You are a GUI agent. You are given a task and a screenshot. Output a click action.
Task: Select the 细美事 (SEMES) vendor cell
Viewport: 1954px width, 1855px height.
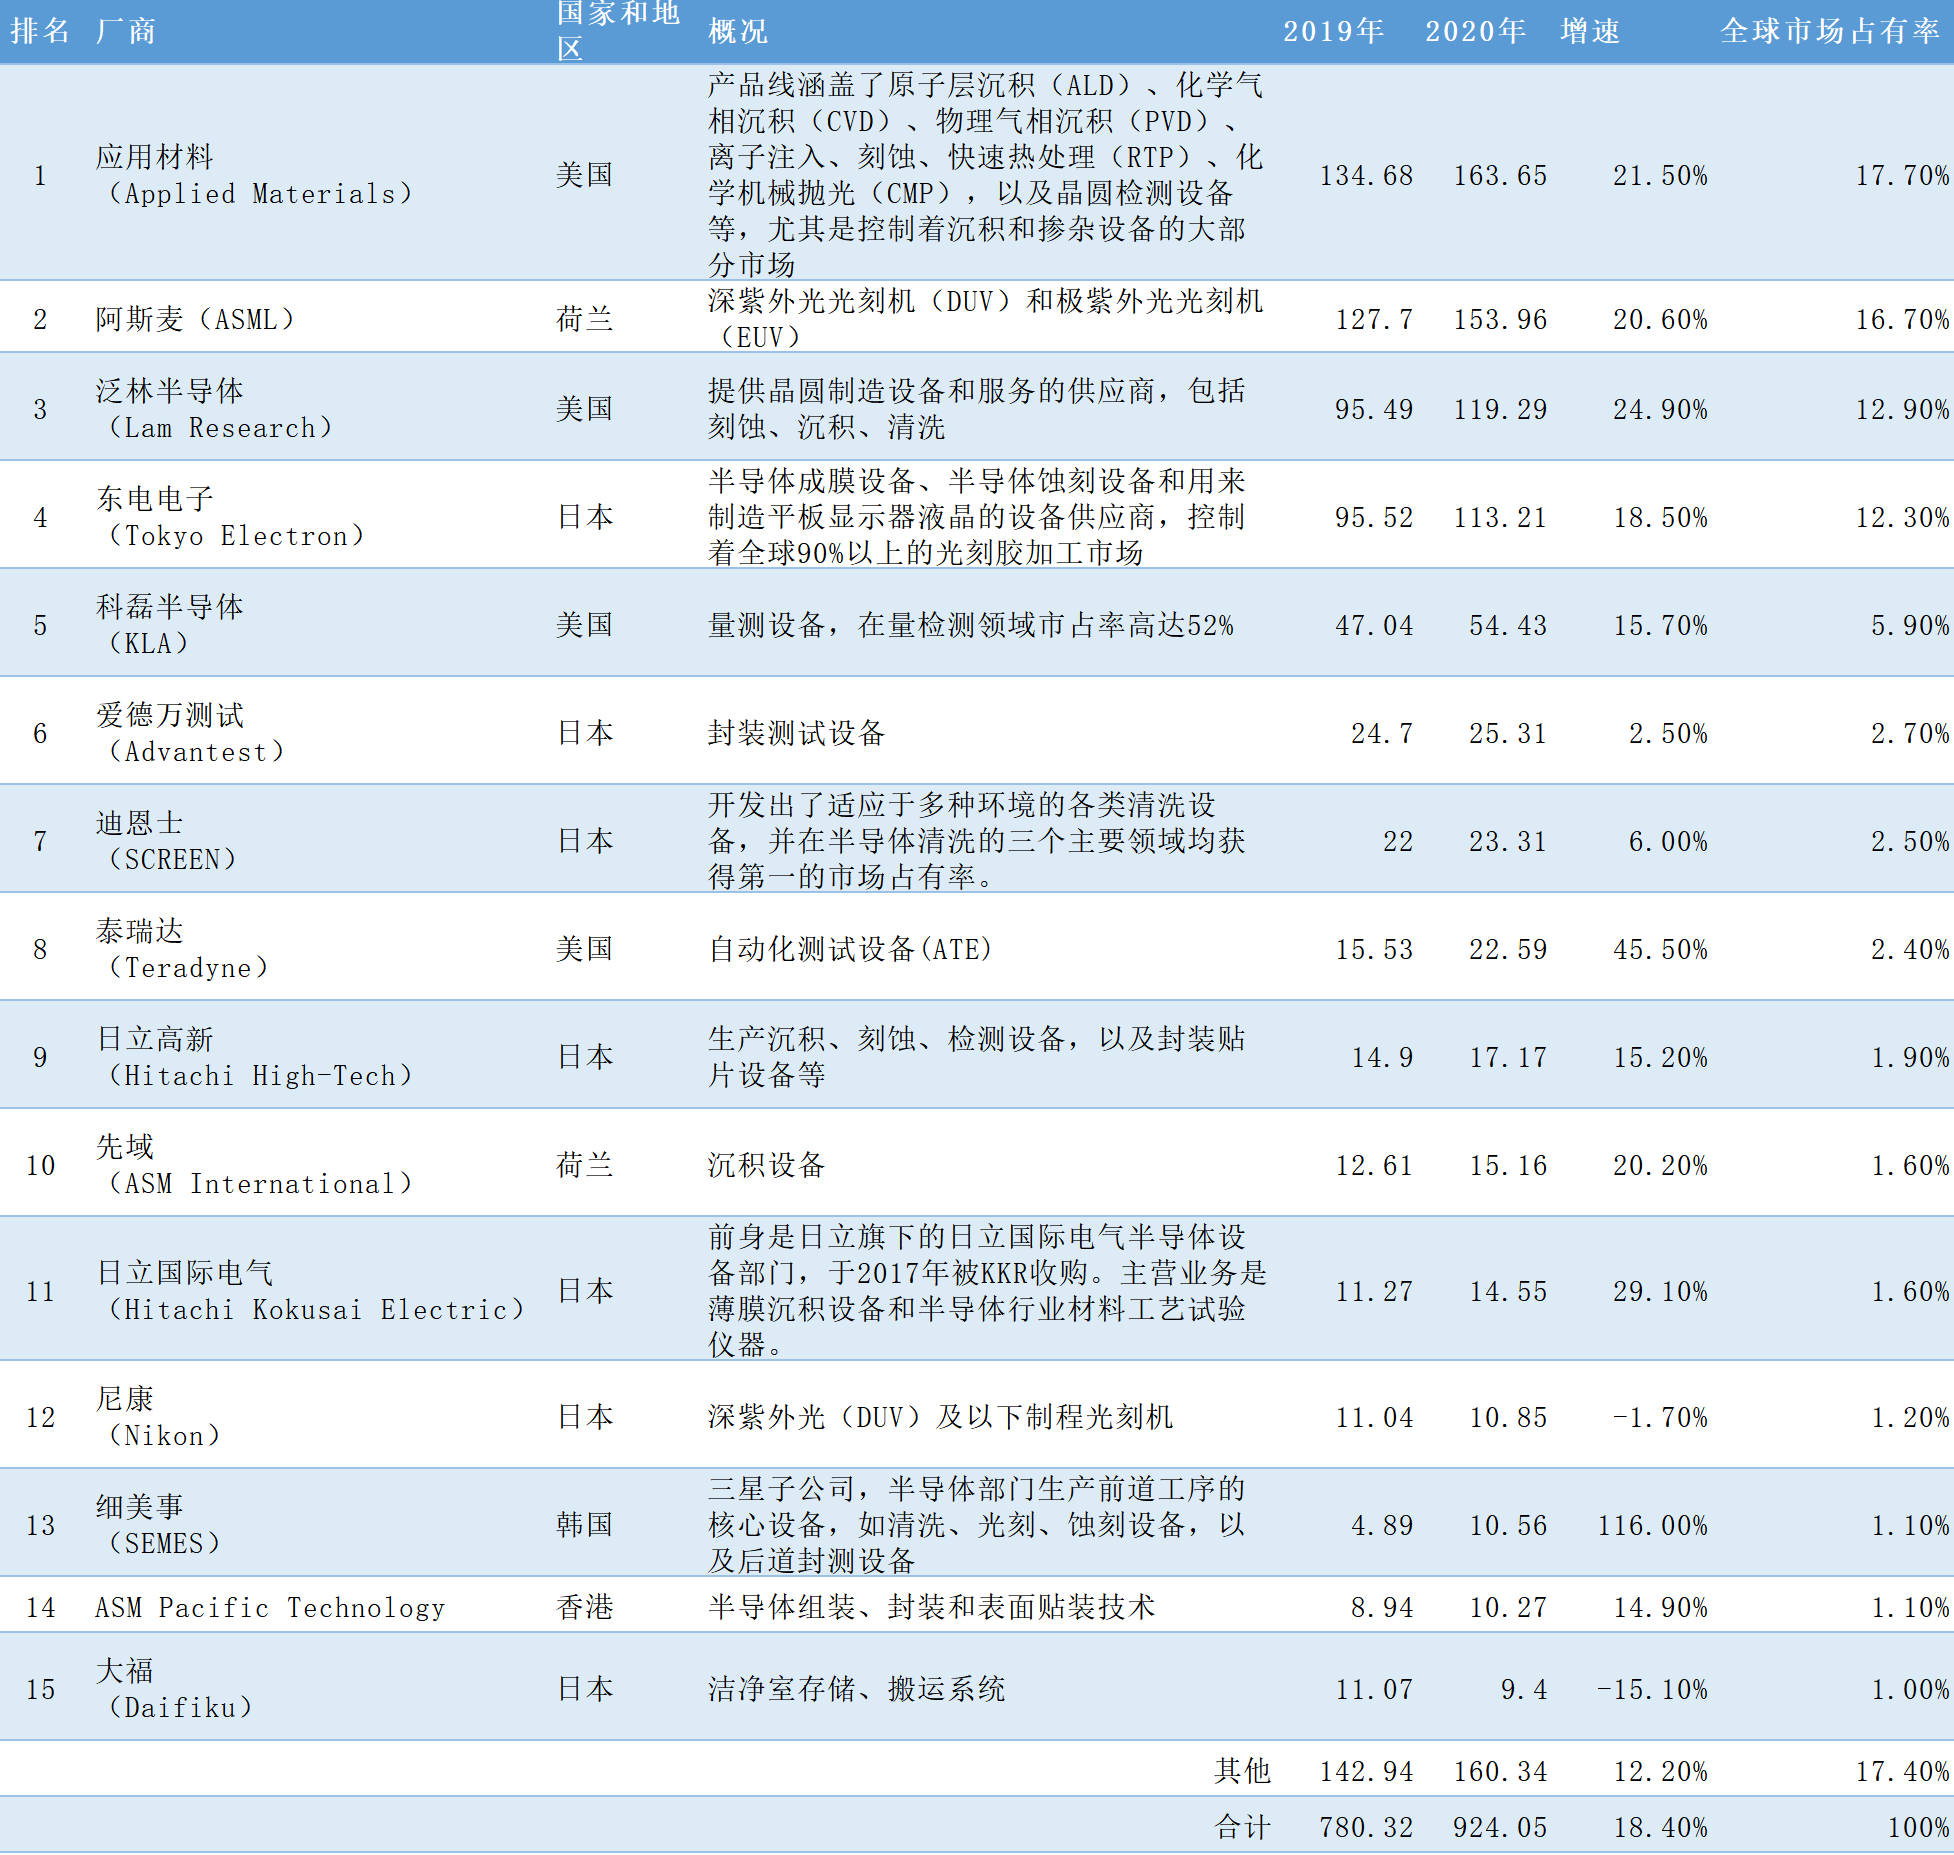tap(159, 1525)
